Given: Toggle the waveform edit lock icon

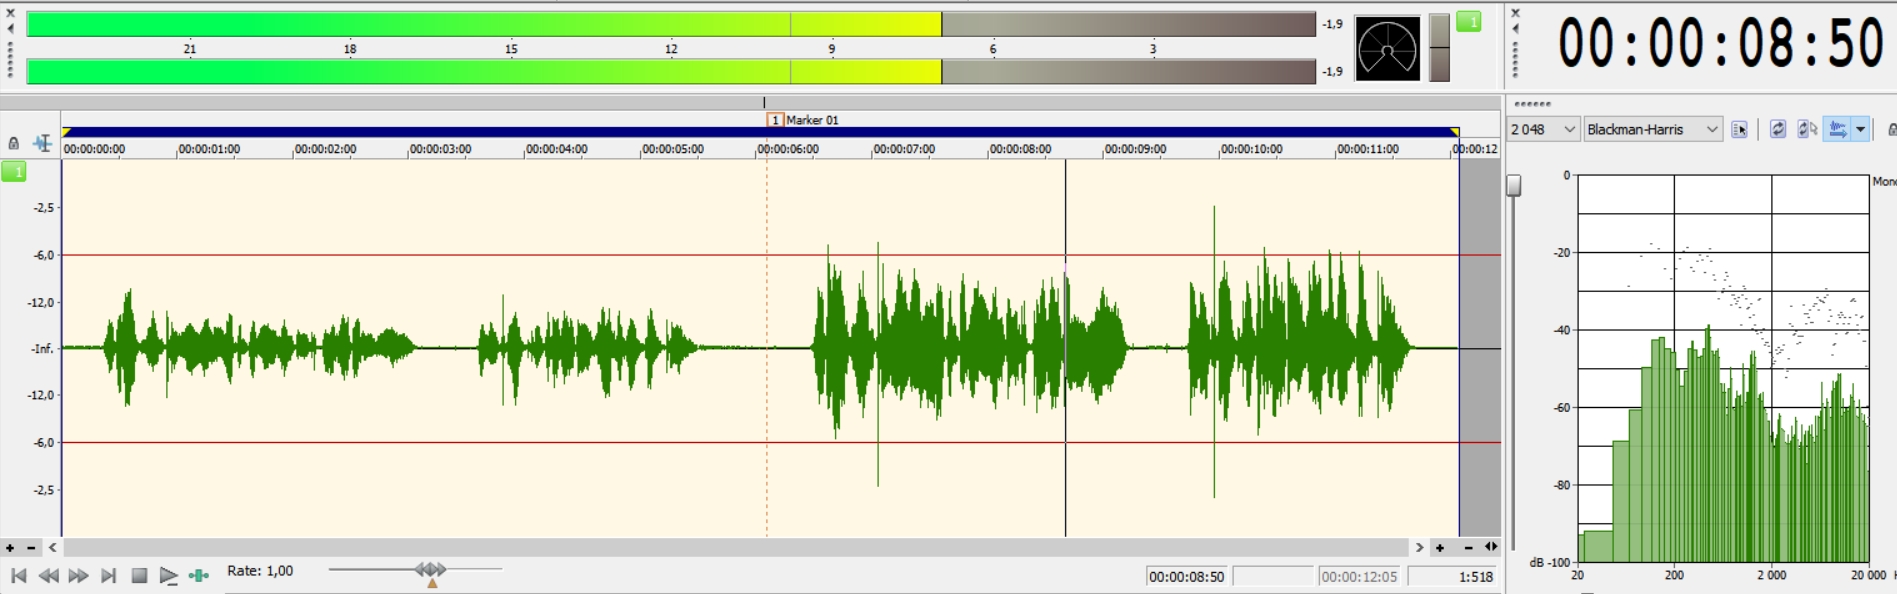Looking at the screenshot, I should tap(13, 143).
